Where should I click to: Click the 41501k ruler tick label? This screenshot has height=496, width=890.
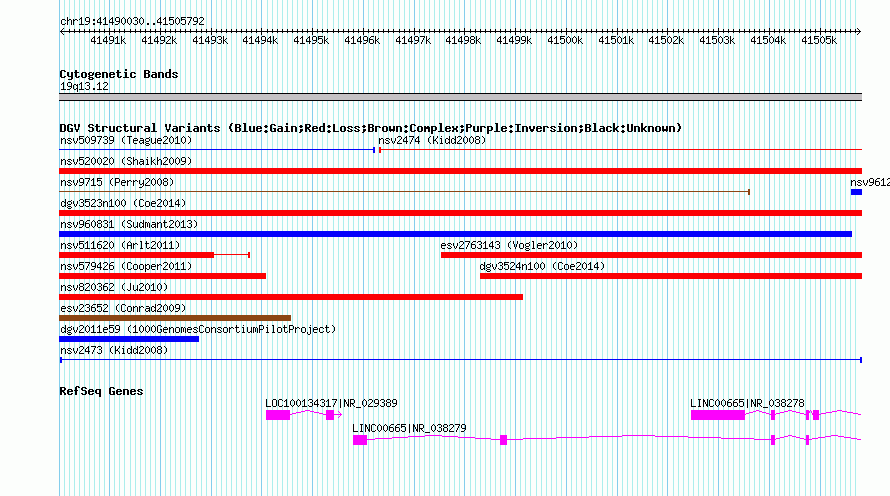[x=616, y=40]
